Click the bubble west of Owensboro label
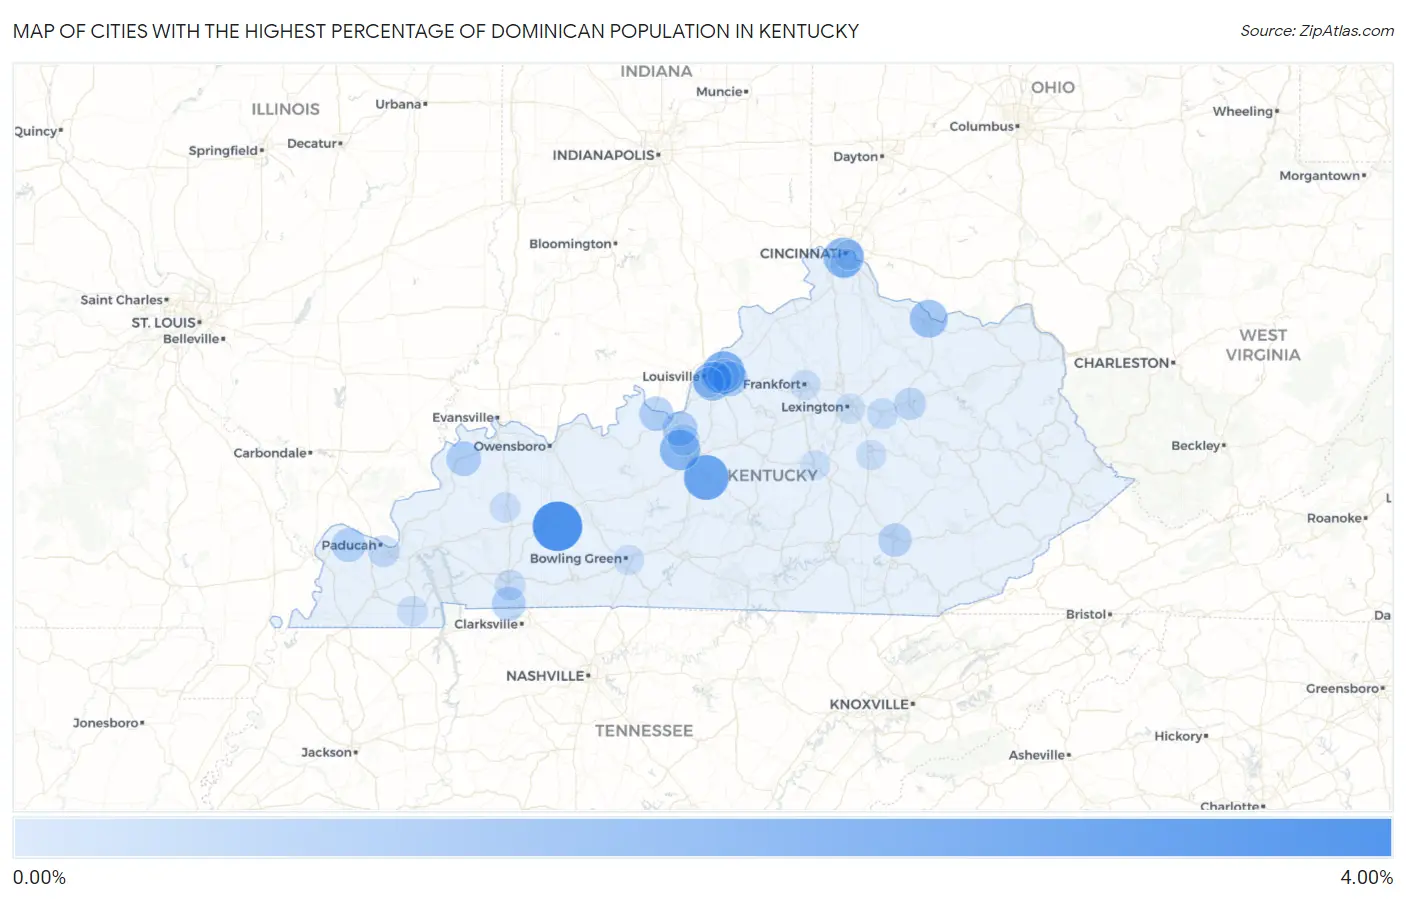The height and width of the screenshot is (899, 1406). 463,459
